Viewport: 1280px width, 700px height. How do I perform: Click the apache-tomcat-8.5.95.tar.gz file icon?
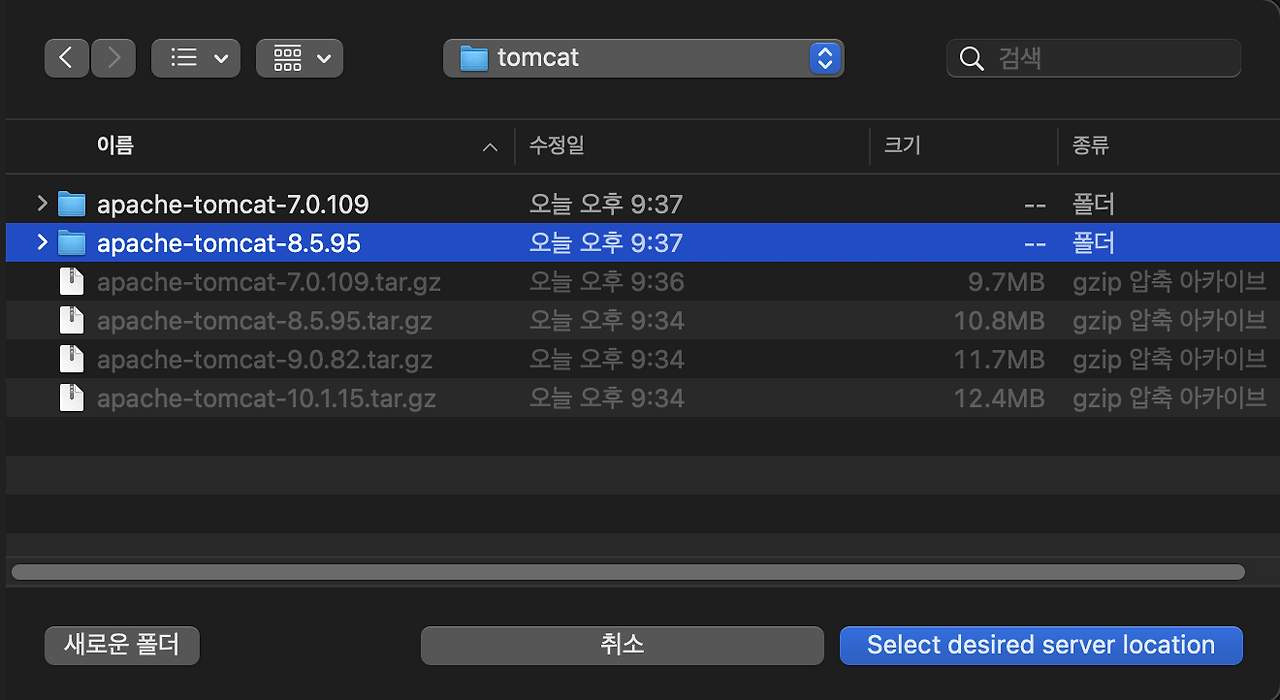pyautogui.click(x=71, y=320)
